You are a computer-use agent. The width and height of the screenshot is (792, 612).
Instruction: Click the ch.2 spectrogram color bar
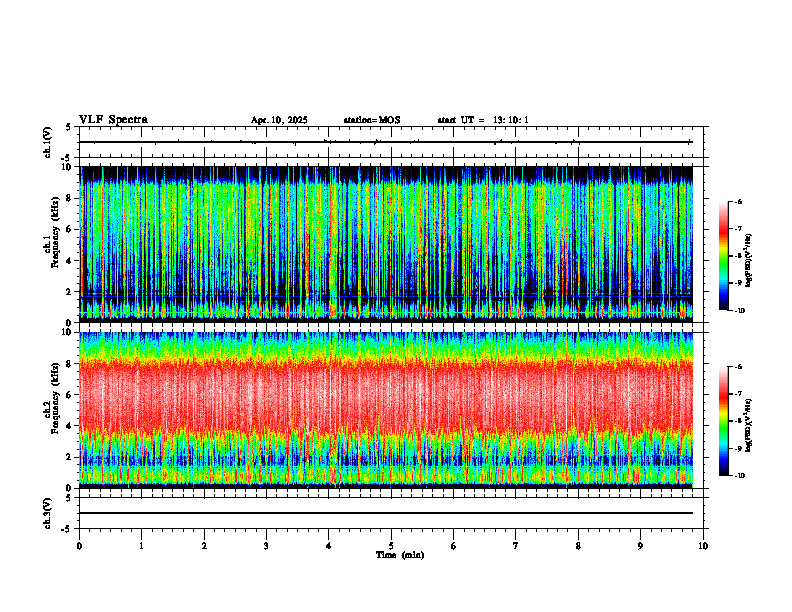point(723,421)
